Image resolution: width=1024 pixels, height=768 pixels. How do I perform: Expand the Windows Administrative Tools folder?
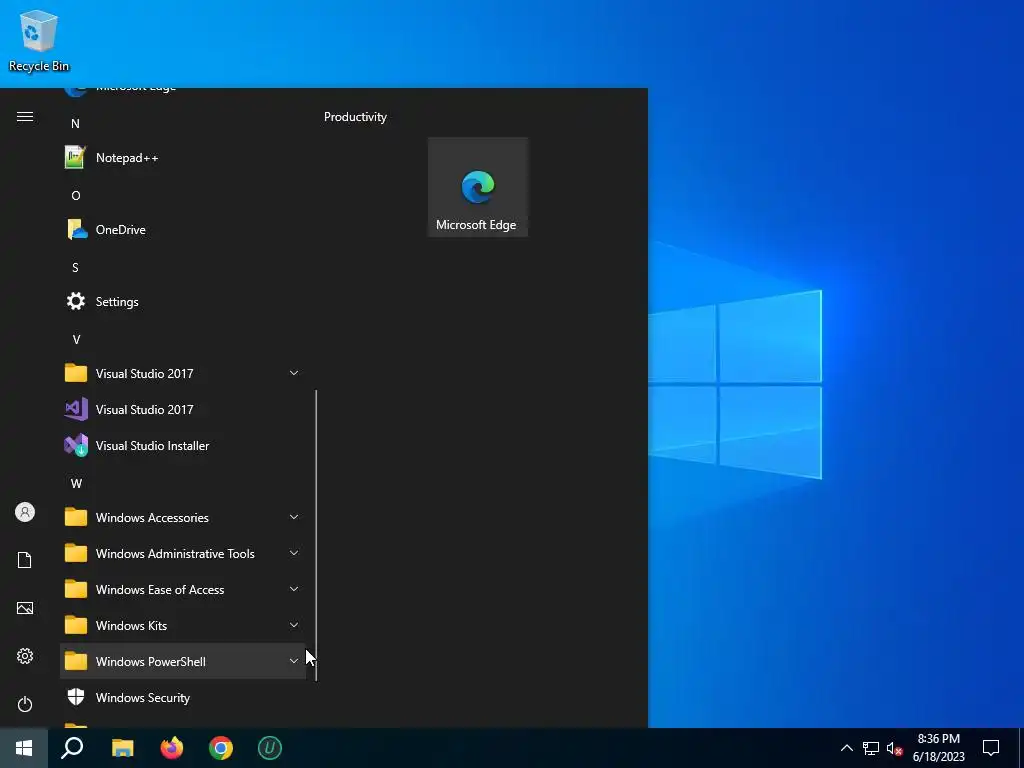point(183,553)
